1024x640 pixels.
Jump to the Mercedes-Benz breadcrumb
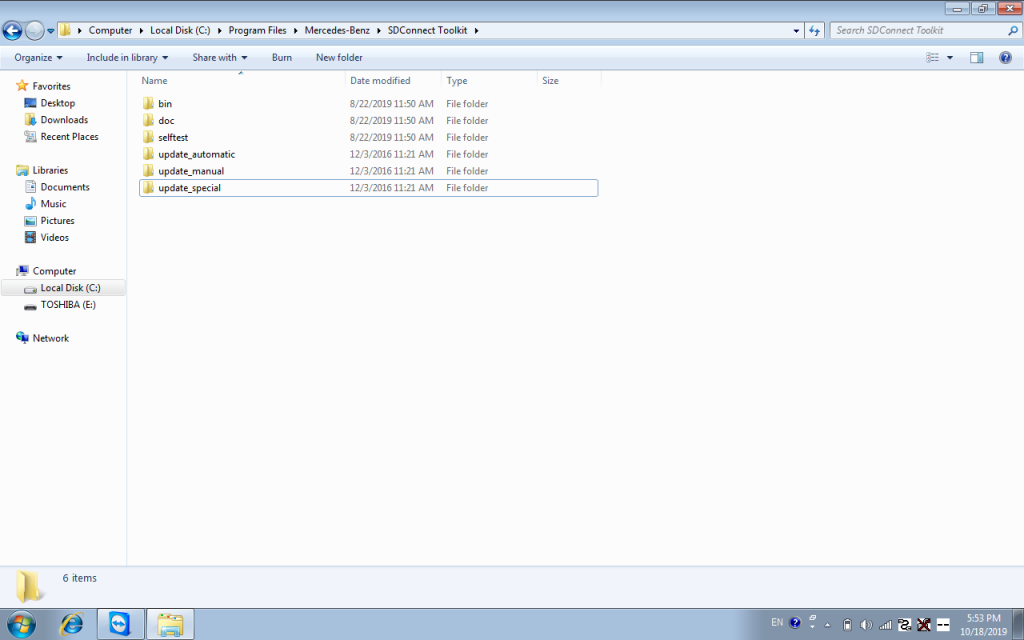click(x=337, y=30)
